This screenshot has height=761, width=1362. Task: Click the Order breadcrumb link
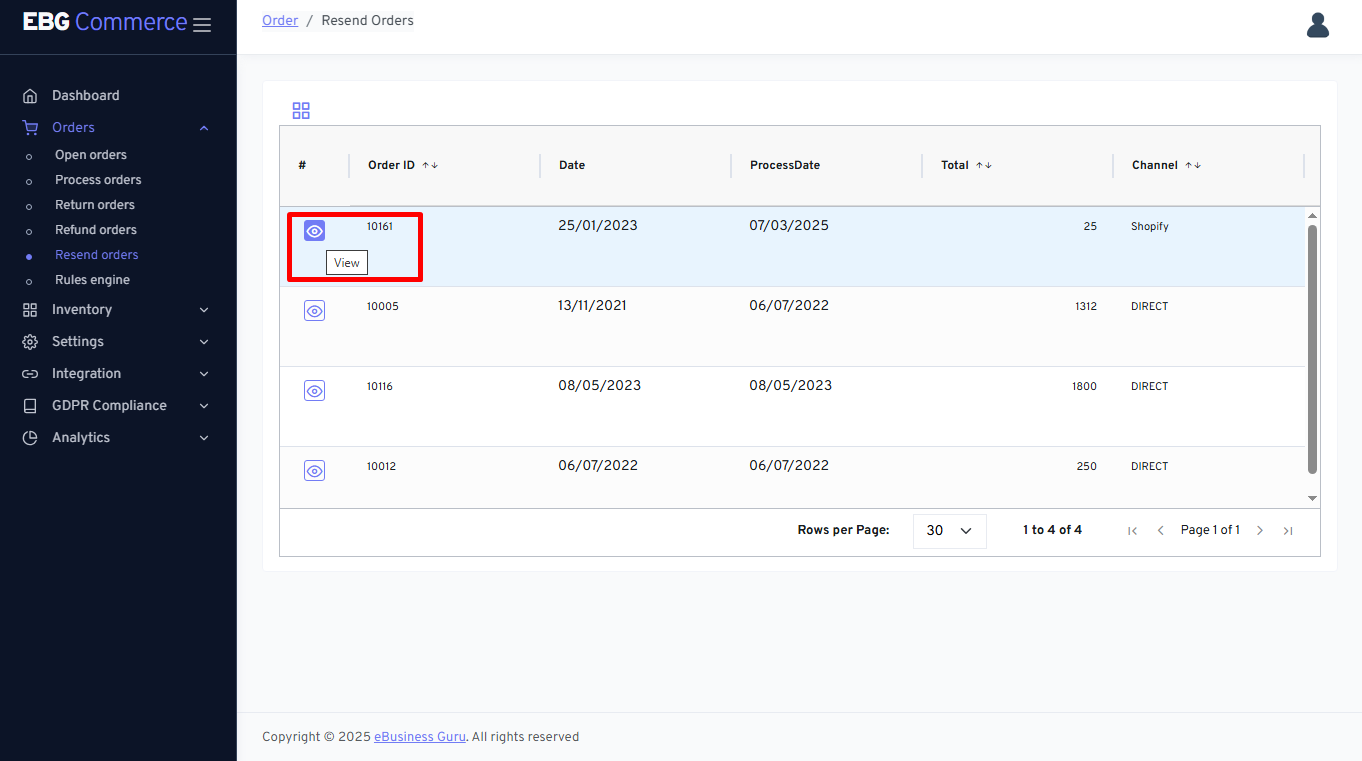tap(280, 20)
